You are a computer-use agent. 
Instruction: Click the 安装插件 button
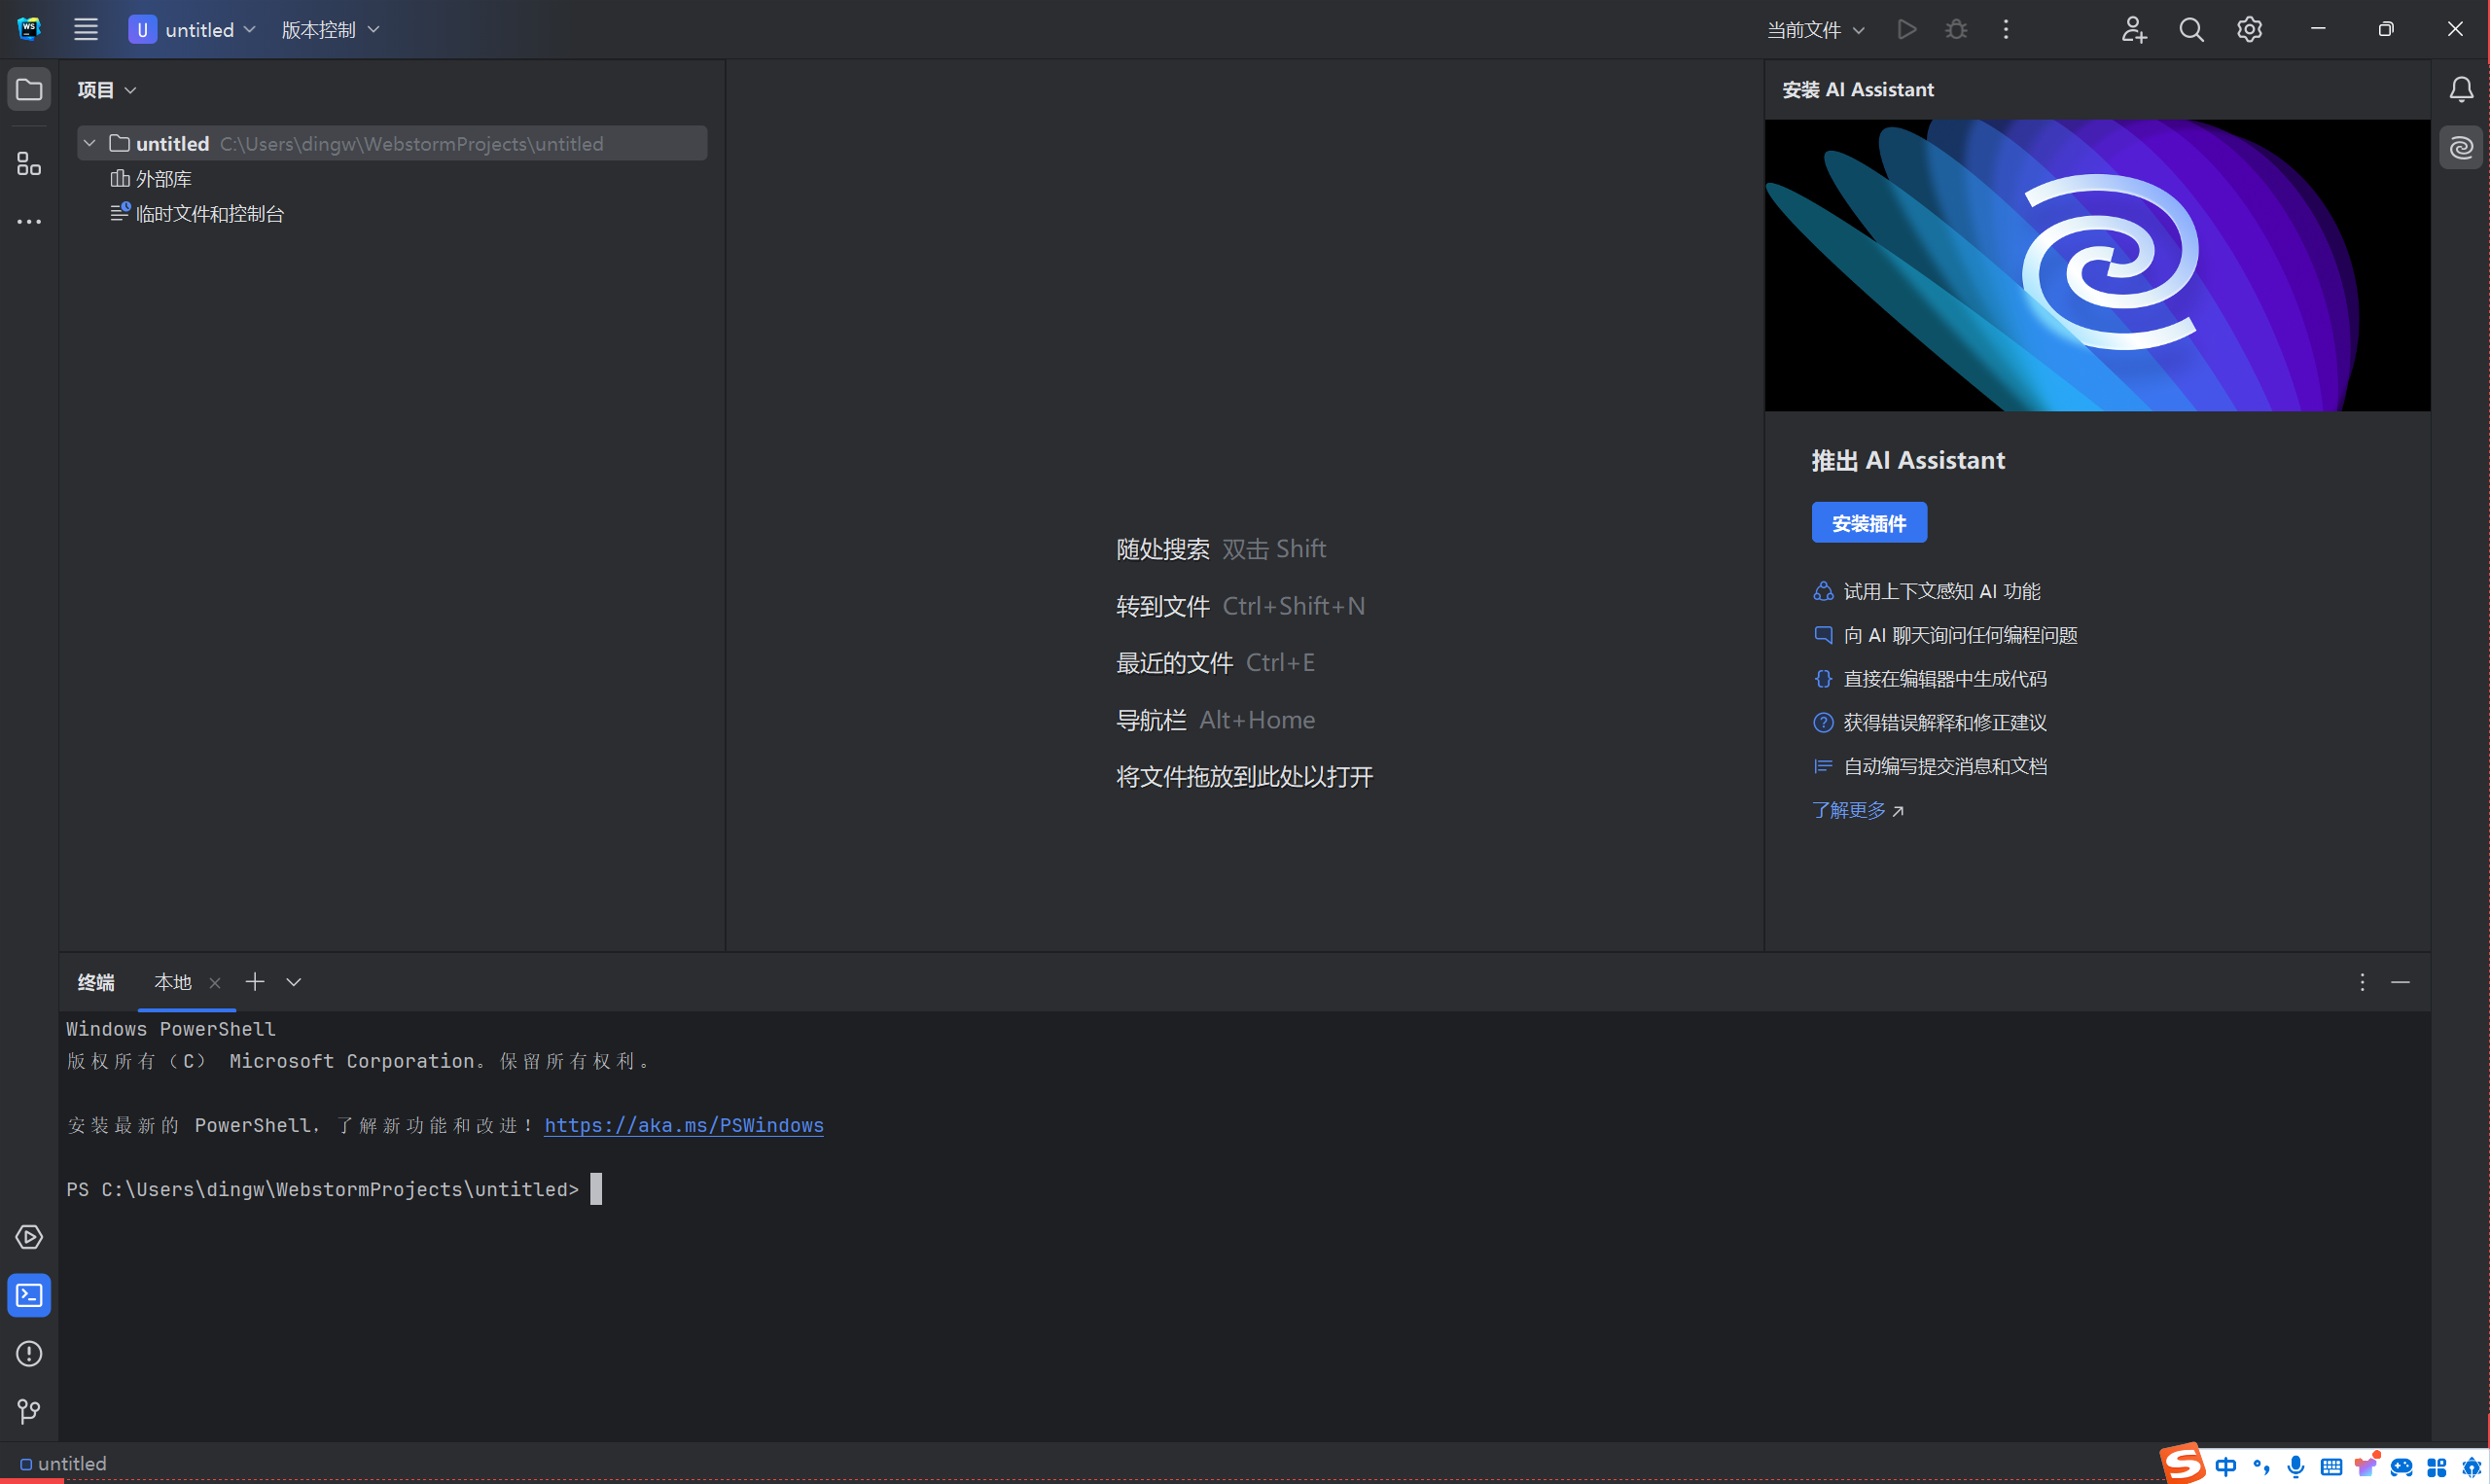pyautogui.click(x=1868, y=523)
